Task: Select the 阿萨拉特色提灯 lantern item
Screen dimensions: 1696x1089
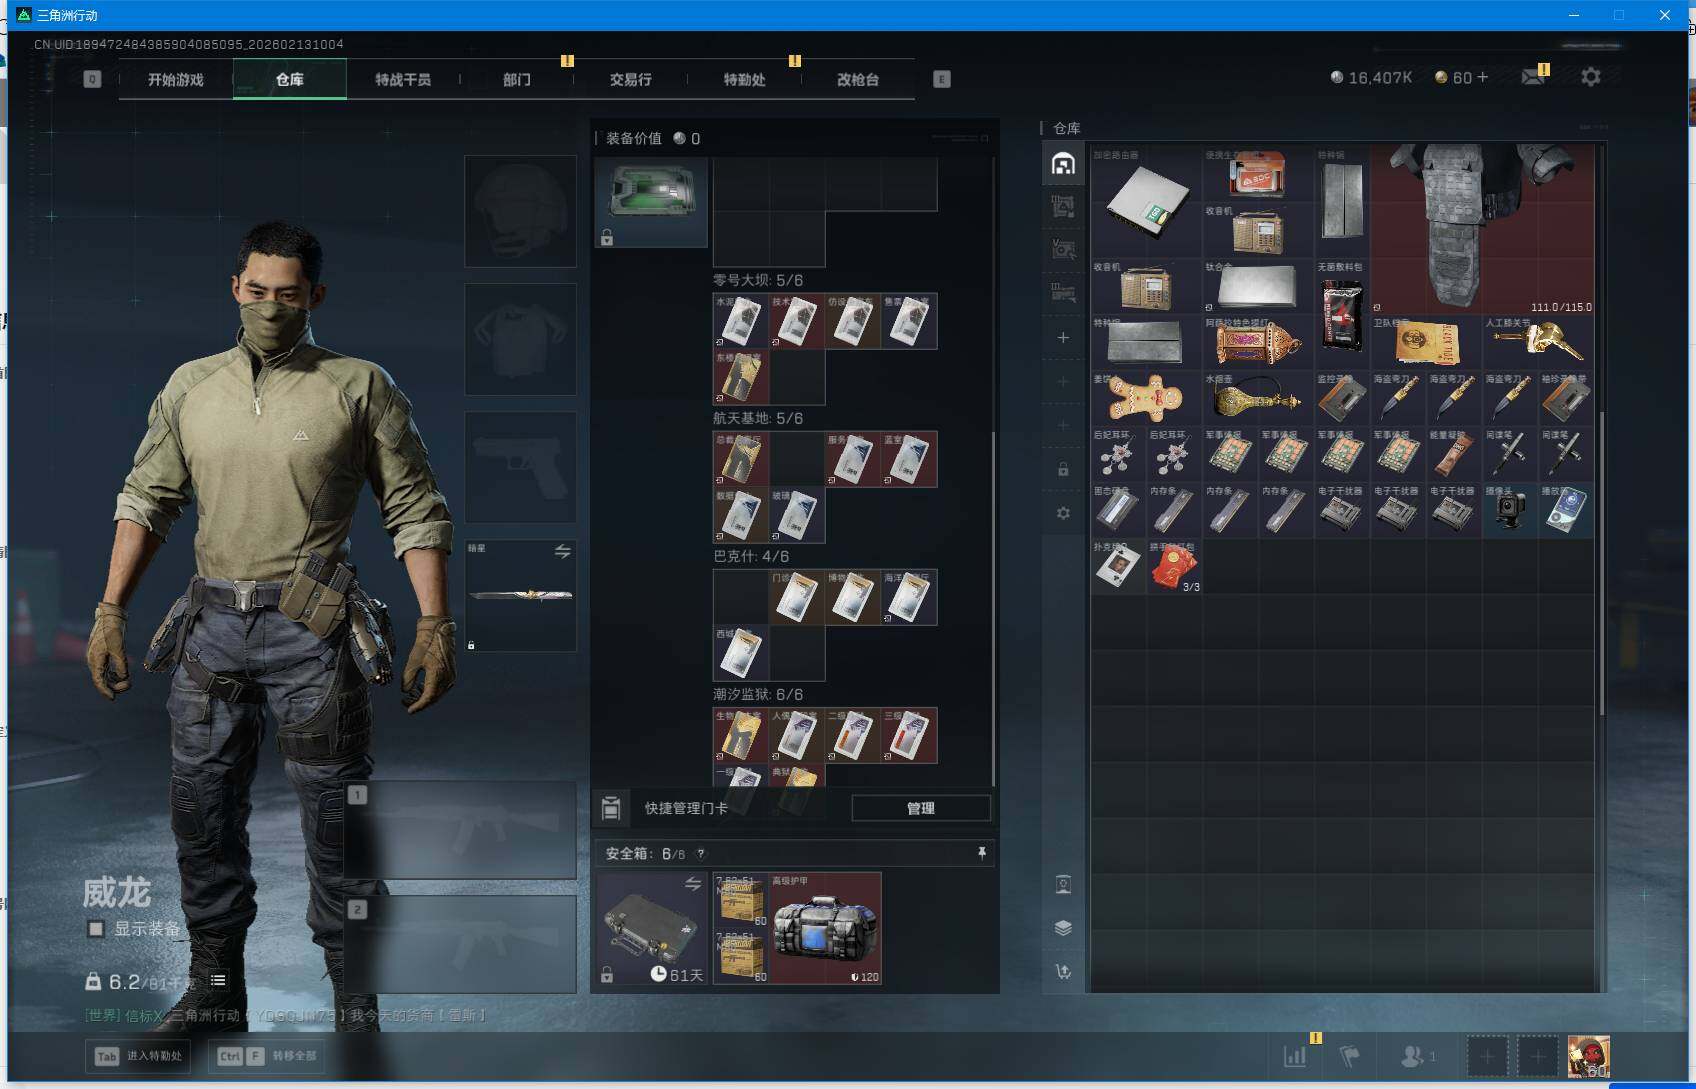Action: (x=1257, y=343)
